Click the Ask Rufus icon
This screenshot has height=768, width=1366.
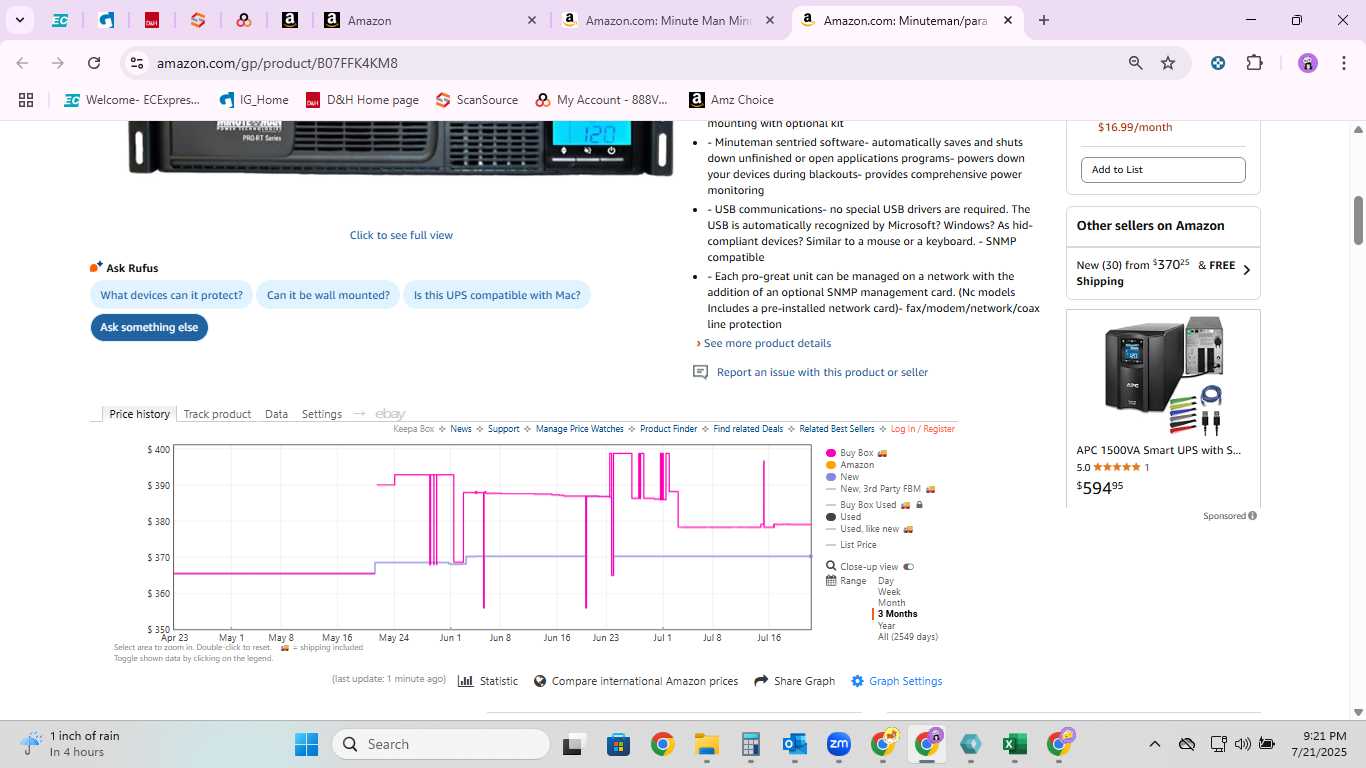point(96,267)
